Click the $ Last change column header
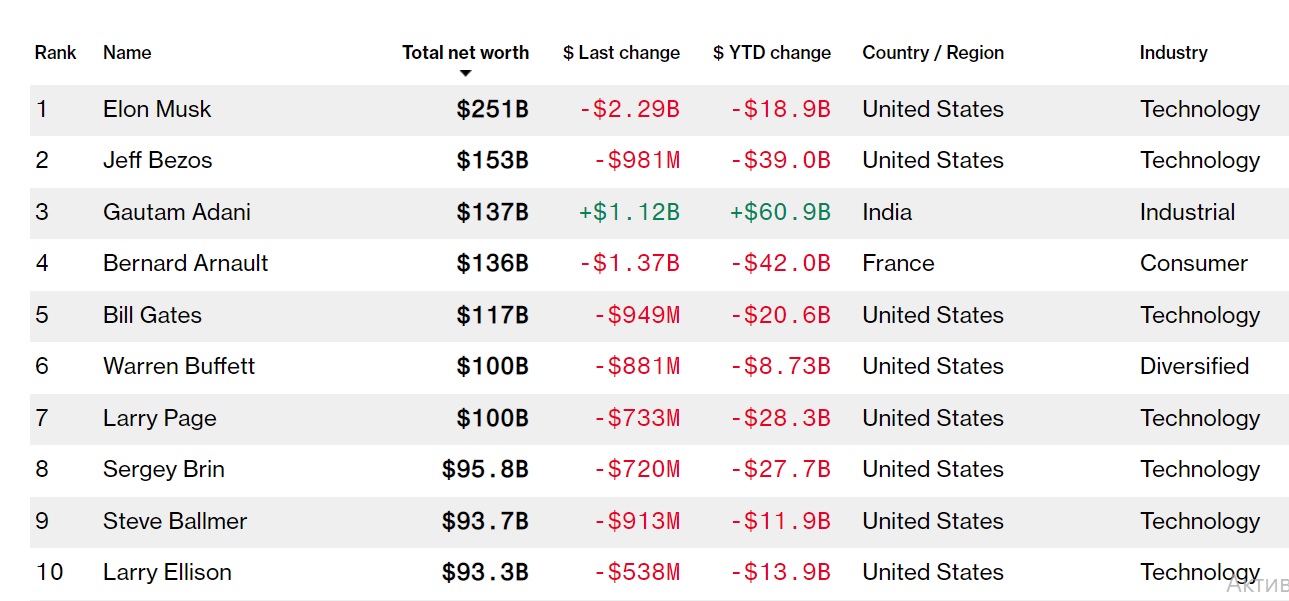The image size is (1289, 601). pyautogui.click(x=621, y=53)
